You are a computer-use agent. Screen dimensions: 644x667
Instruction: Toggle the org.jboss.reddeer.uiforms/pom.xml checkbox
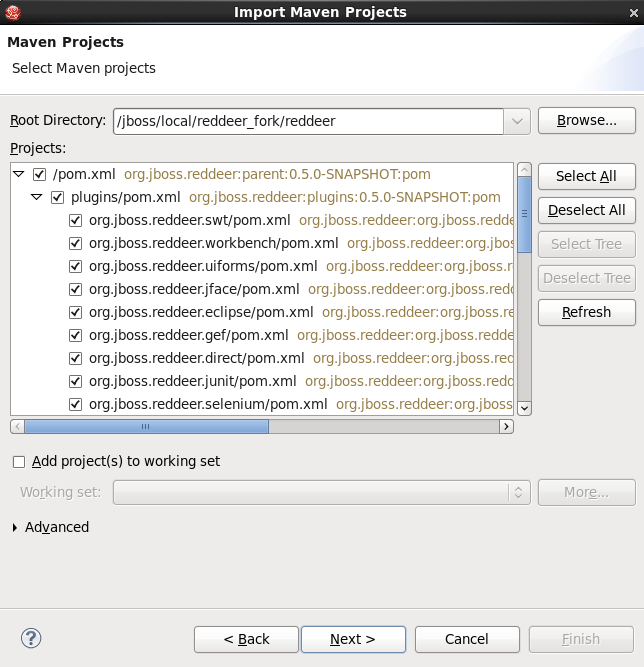coord(75,266)
